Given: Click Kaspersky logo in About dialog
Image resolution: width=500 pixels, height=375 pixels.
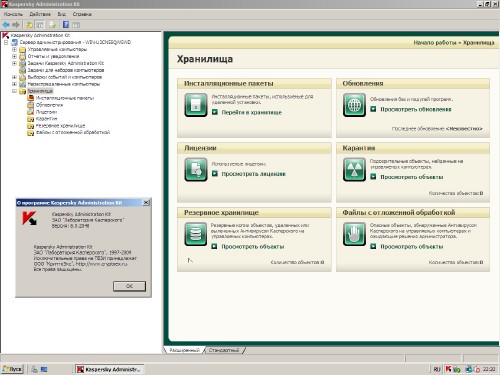Looking at the screenshot, I should [29, 218].
